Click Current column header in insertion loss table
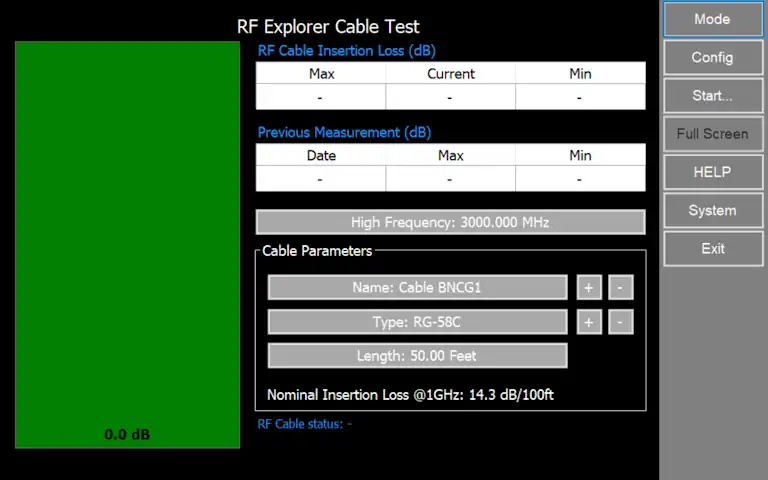 pos(451,74)
